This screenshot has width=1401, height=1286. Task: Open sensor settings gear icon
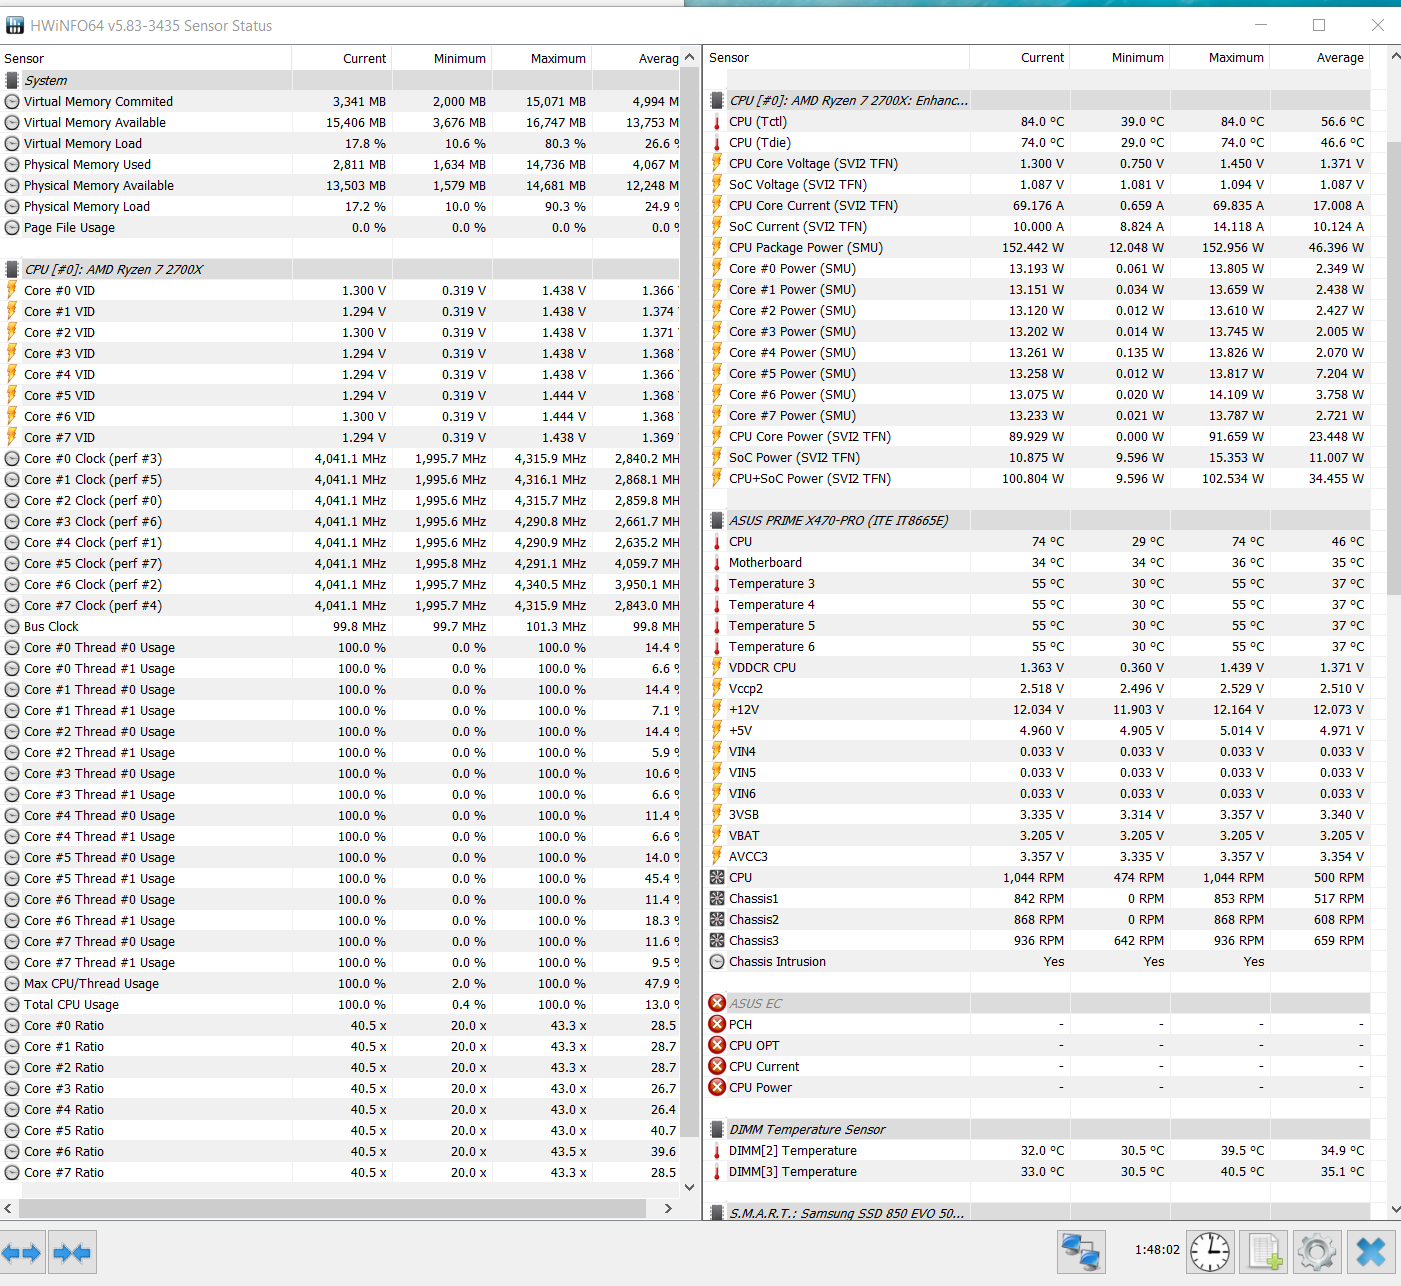click(x=1317, y=1251)
